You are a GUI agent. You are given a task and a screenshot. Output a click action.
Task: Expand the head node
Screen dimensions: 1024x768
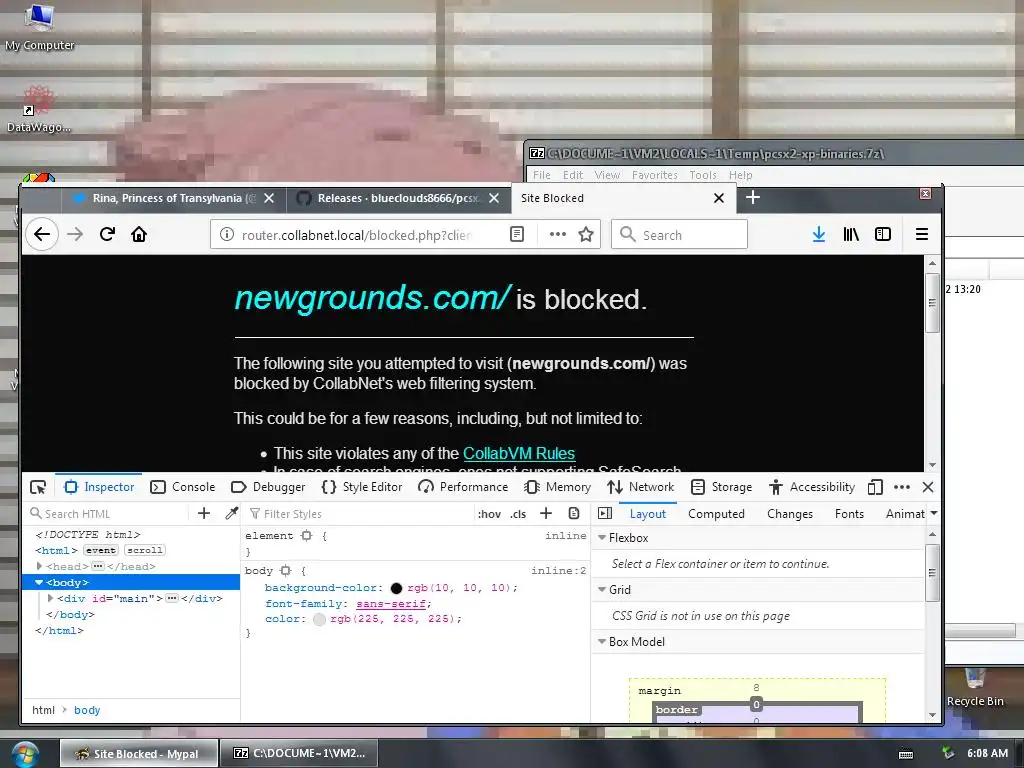pos(39,566)
